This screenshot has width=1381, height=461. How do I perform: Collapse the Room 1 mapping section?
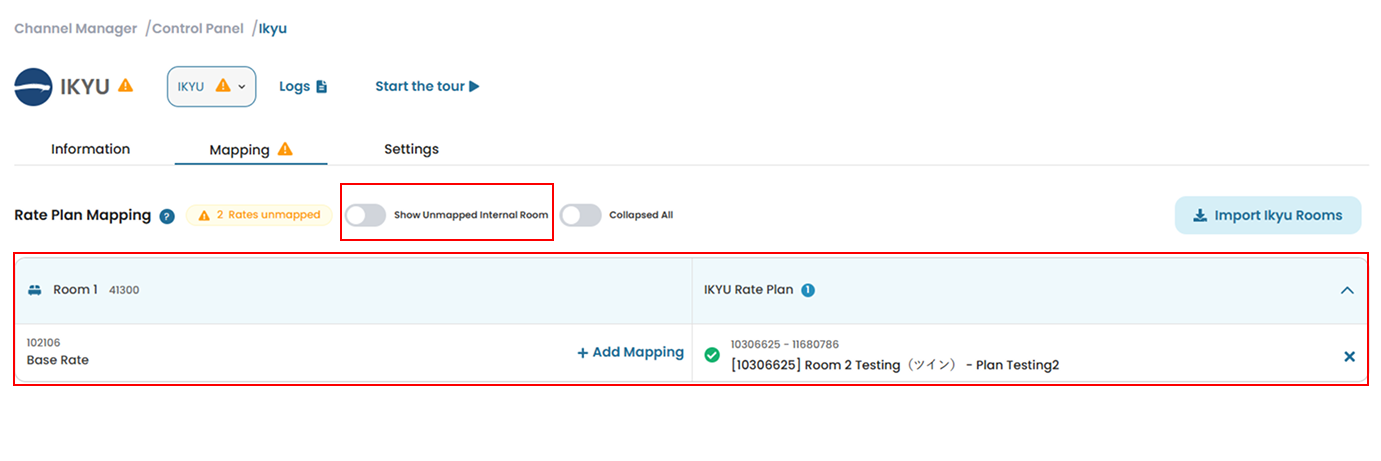coord(1347,290)
